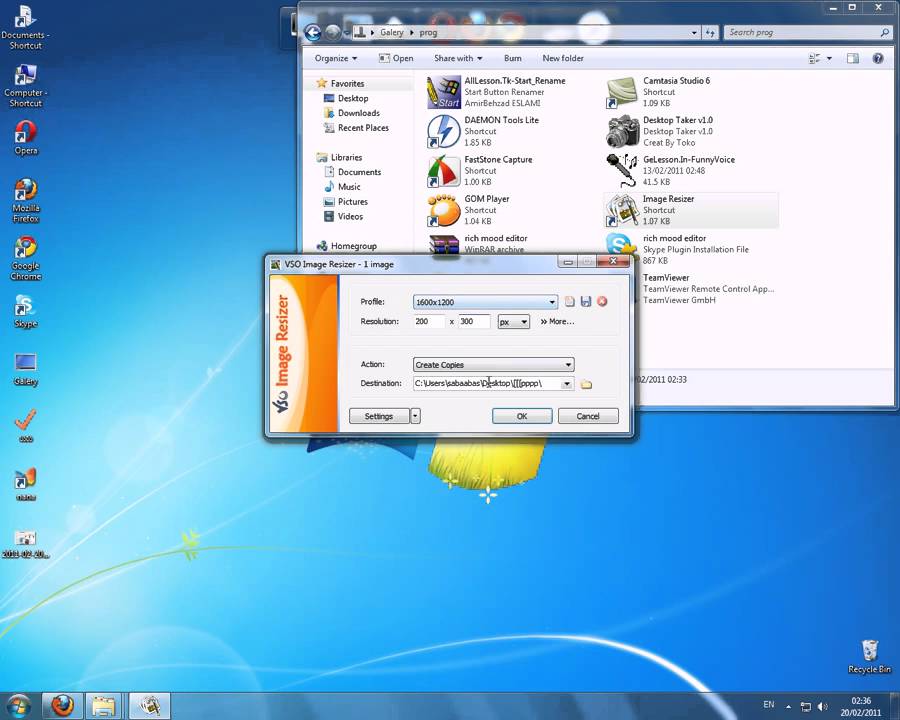Open the Share with menu in Explorer
The width and height of the screenshot is (900, 720).
[x=458, y=58]
